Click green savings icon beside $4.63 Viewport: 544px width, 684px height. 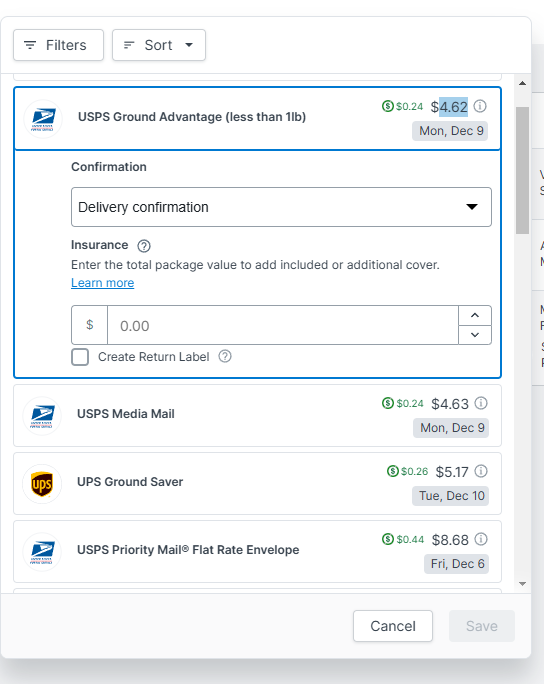388,403
